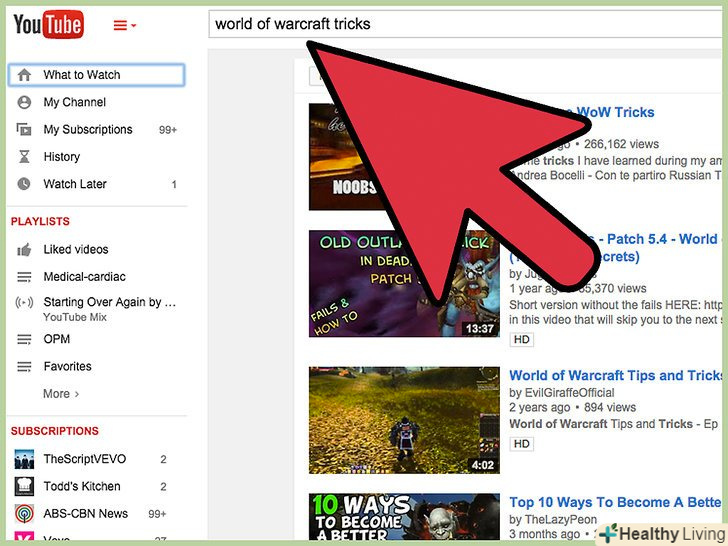The width and height of the screenshot is (728, 546).
Task: Open Todd's Kitchen subscription
Action: click(x=82, y=486)
